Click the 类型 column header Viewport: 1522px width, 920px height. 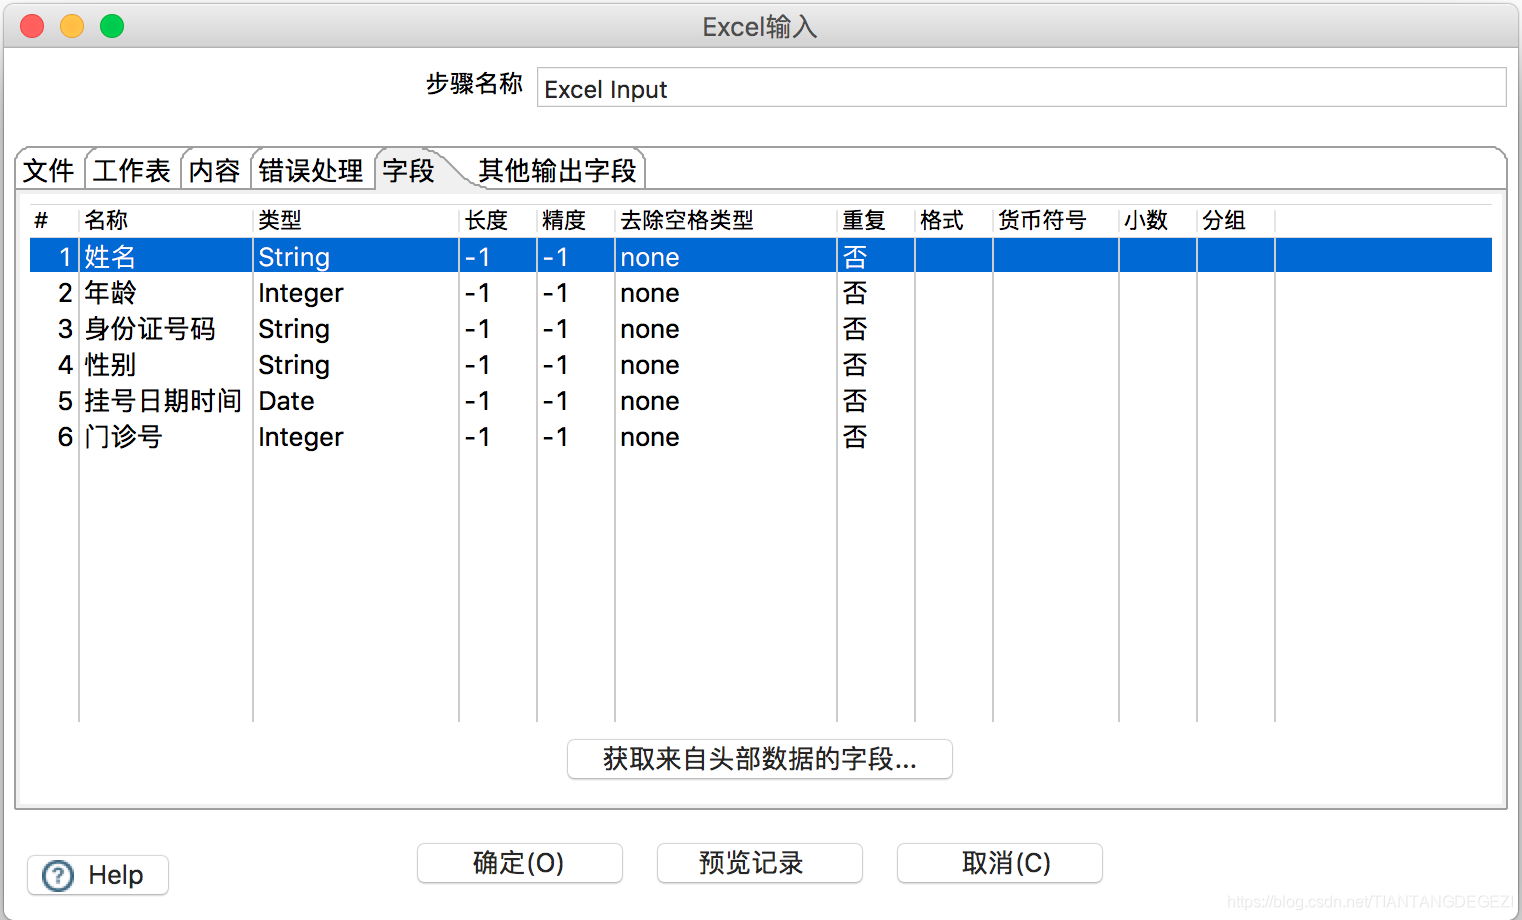click(355, 220)
